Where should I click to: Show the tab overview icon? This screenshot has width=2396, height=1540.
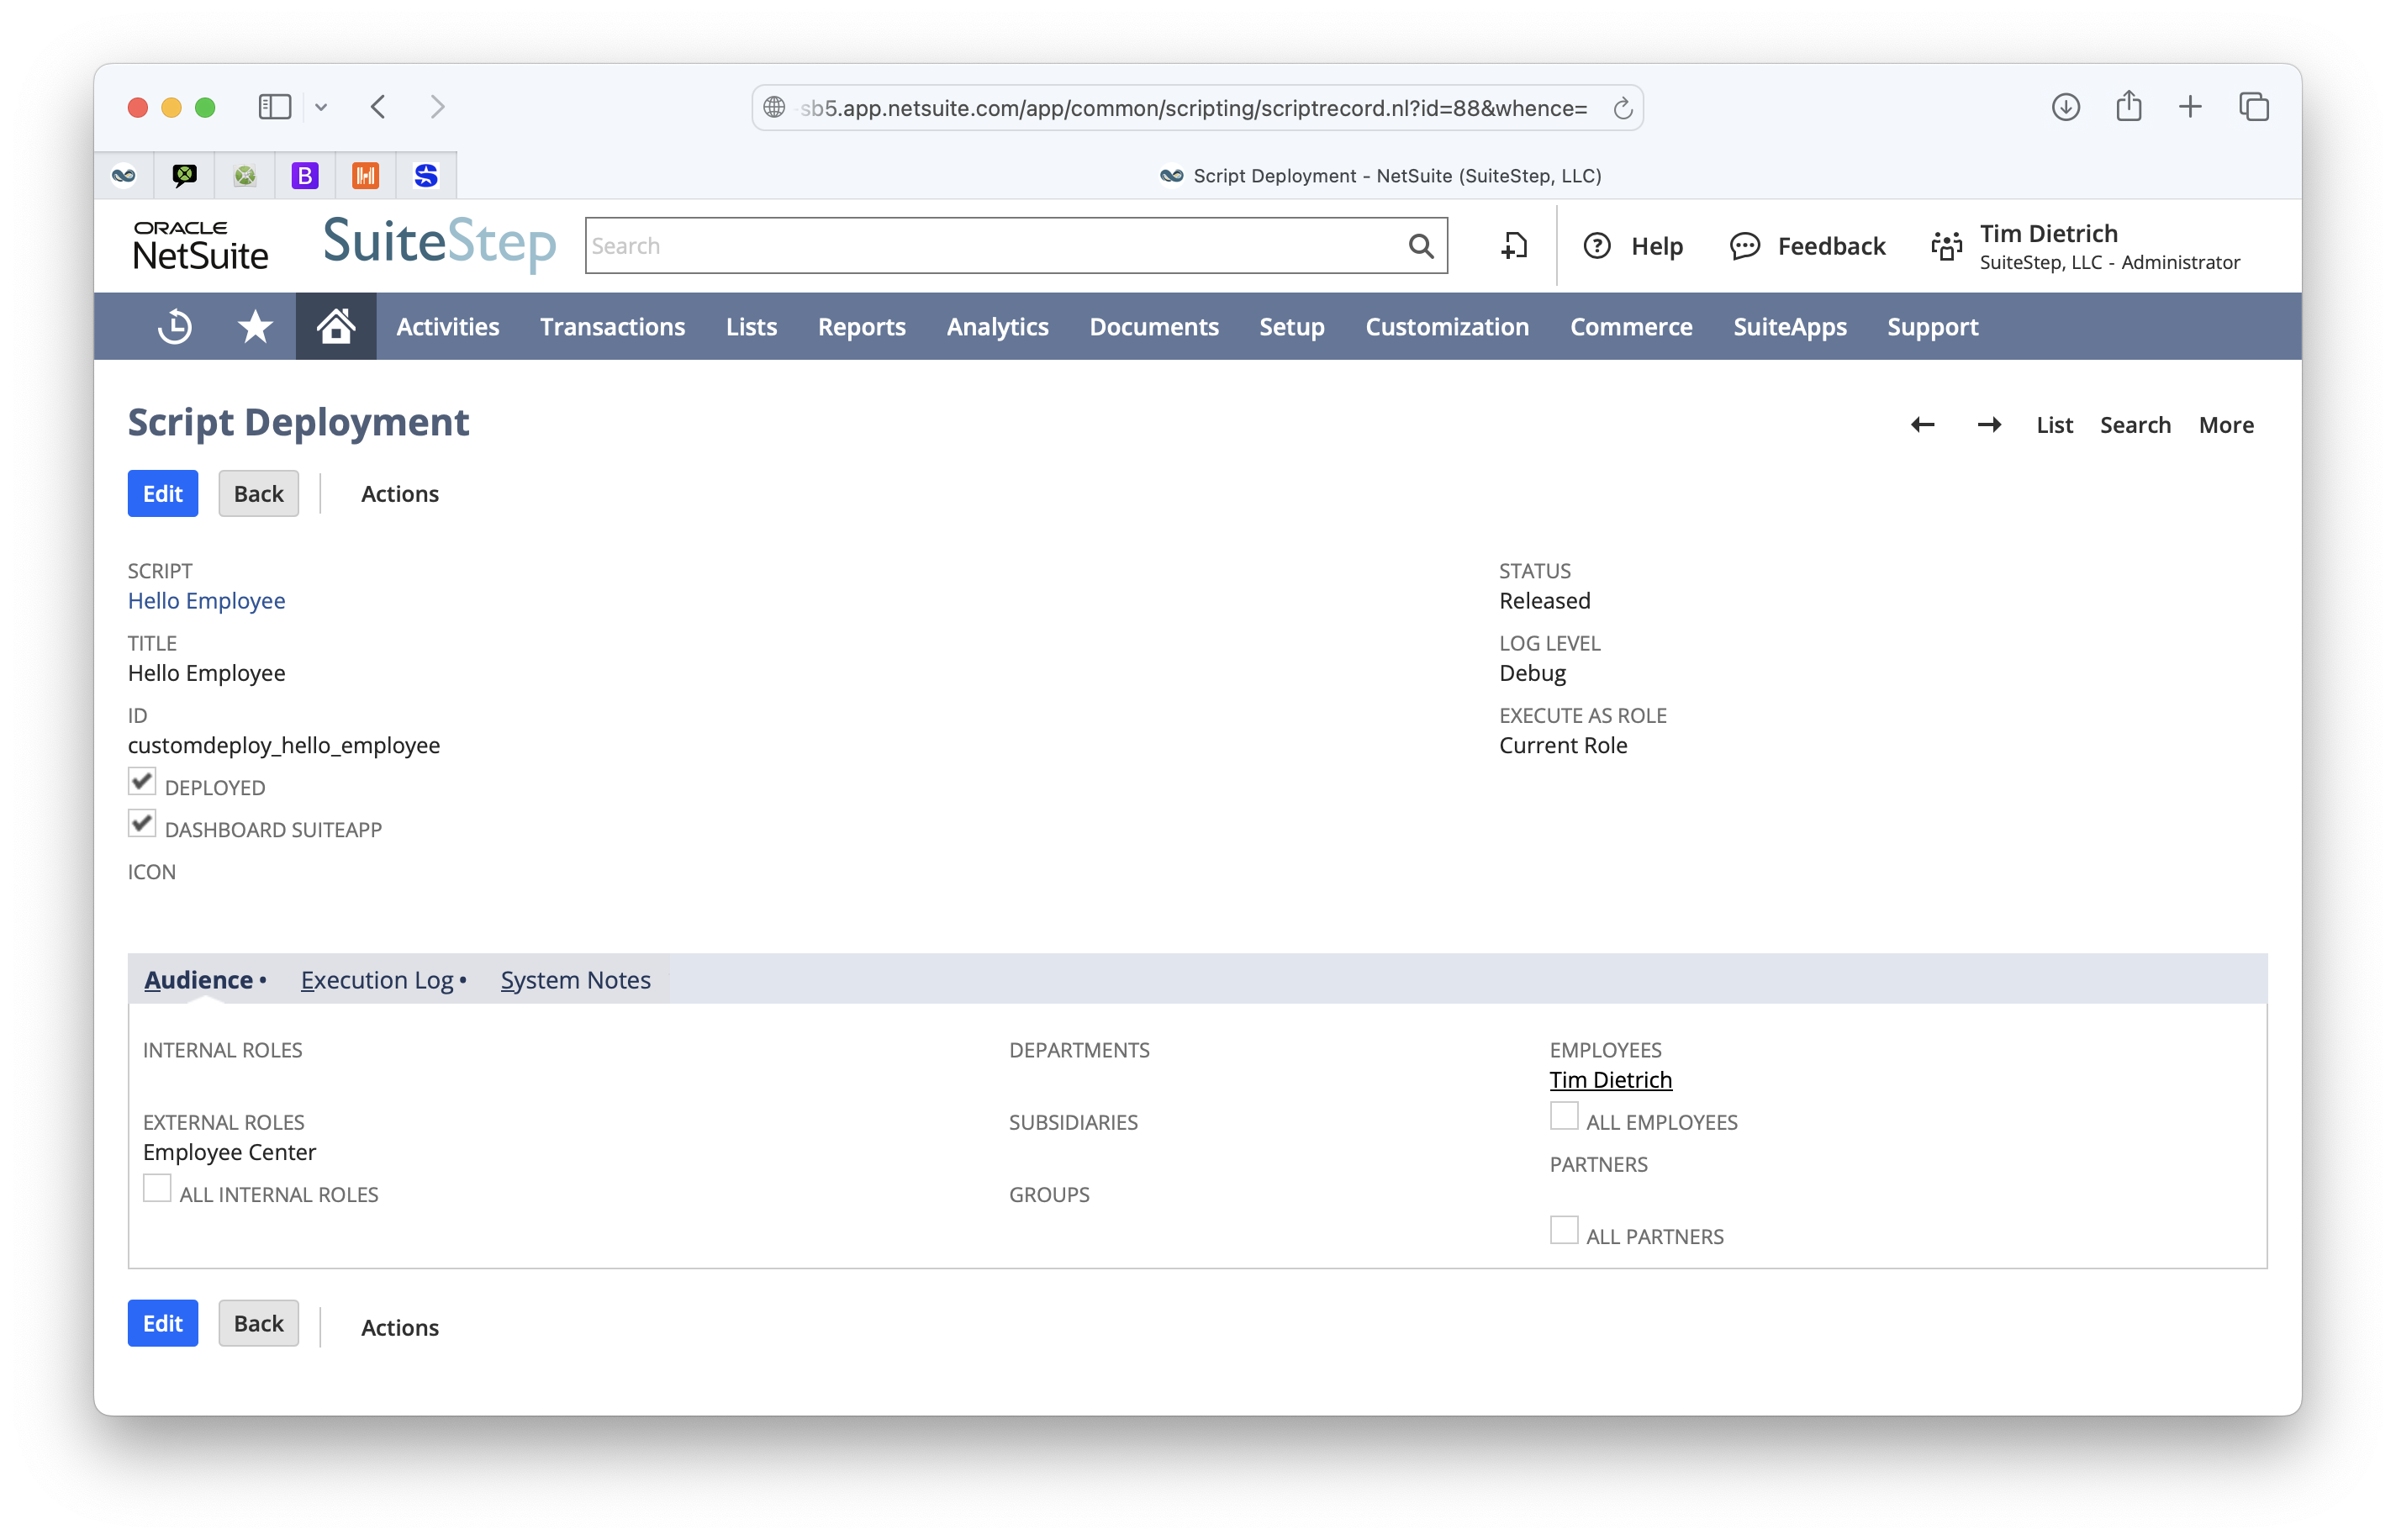point(2253,107)
